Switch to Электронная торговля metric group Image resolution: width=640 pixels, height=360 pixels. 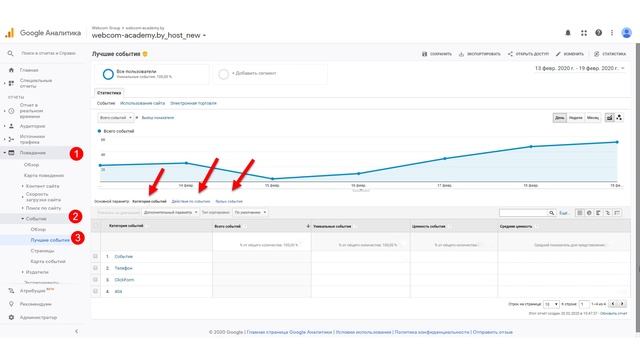point(193,103)
